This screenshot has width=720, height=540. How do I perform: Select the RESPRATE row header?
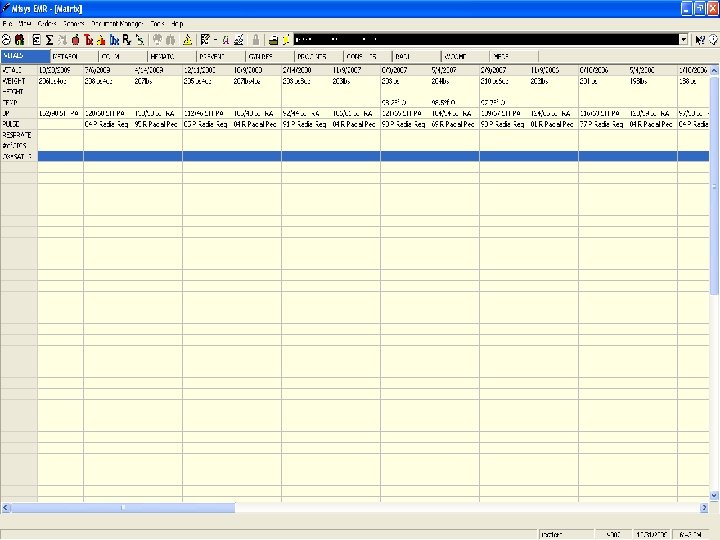19,135
